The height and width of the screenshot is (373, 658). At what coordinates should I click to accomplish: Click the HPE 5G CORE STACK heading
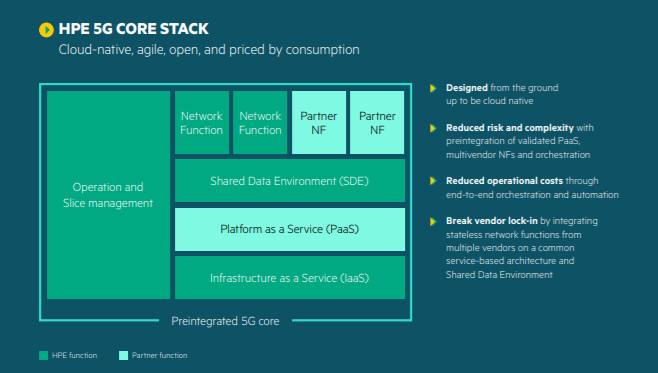click(x=133, y=29)
